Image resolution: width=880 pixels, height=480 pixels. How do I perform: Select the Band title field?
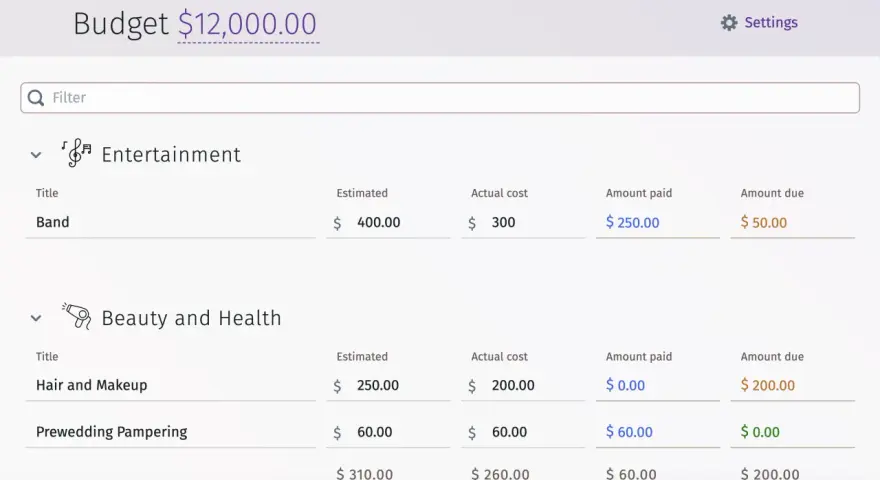coord(171,222)
